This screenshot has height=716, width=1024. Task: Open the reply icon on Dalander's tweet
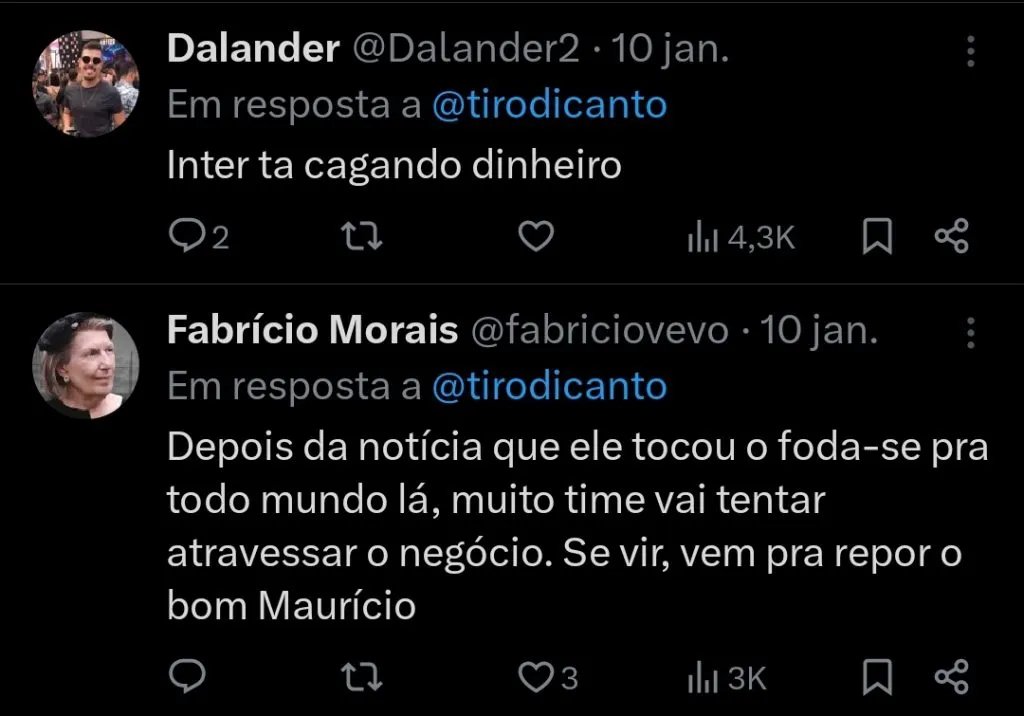[x=189, y=236]
